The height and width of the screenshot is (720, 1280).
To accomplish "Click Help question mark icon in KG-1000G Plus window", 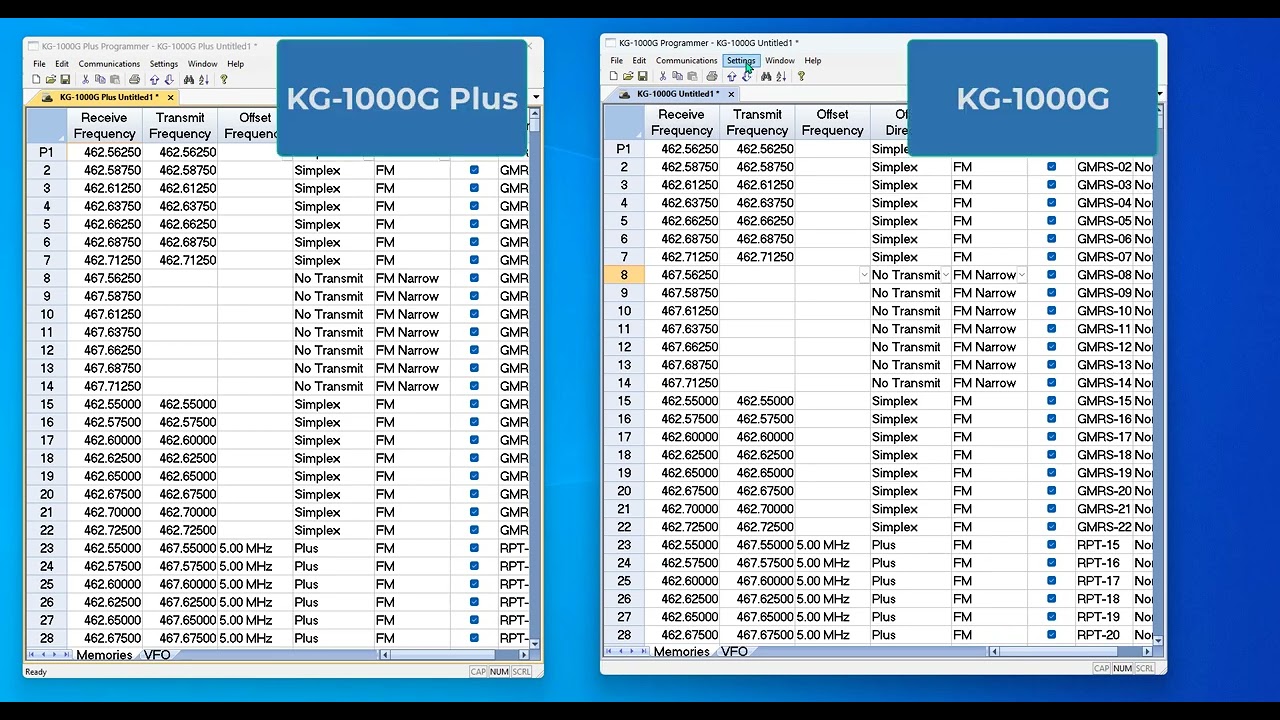I will 224,79.
